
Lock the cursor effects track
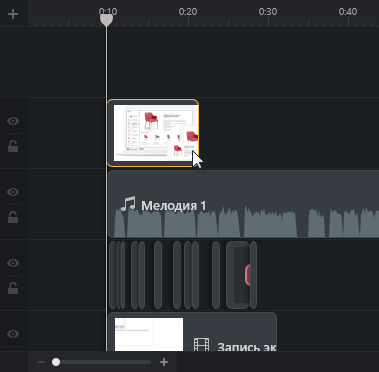13,288
